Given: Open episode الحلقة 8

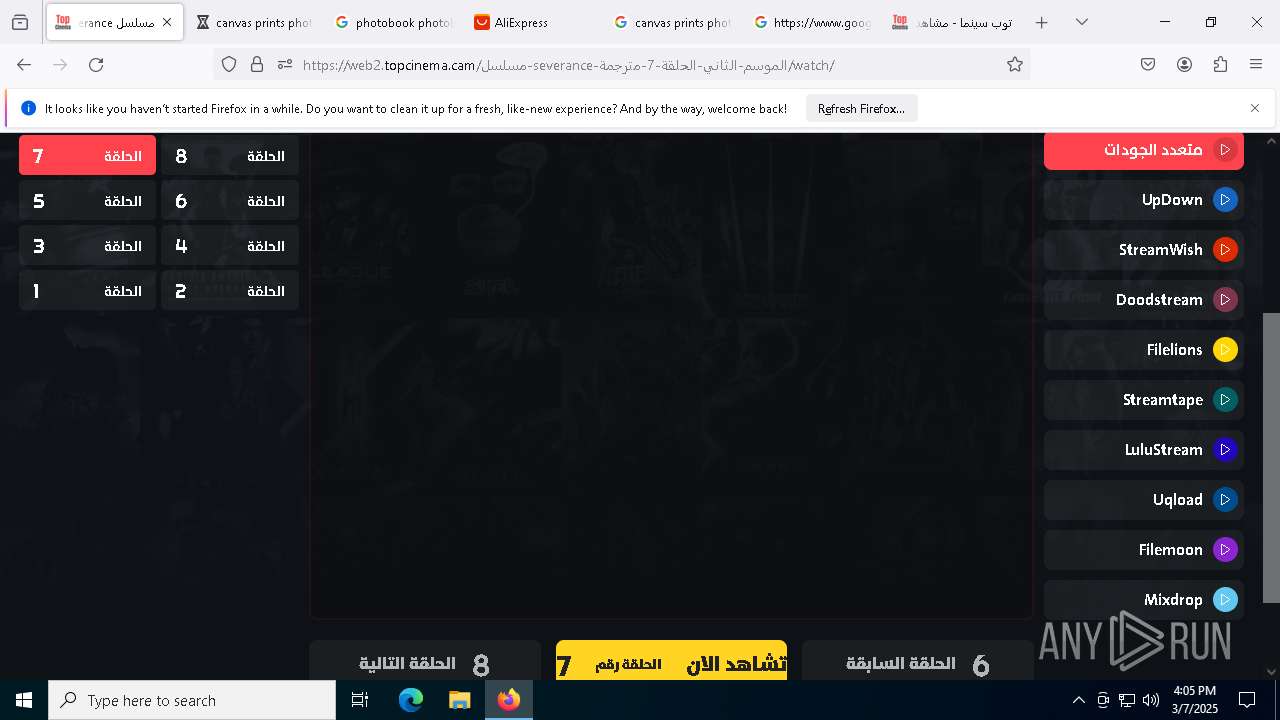Looking at the screenshot, I should pos(230,156).
